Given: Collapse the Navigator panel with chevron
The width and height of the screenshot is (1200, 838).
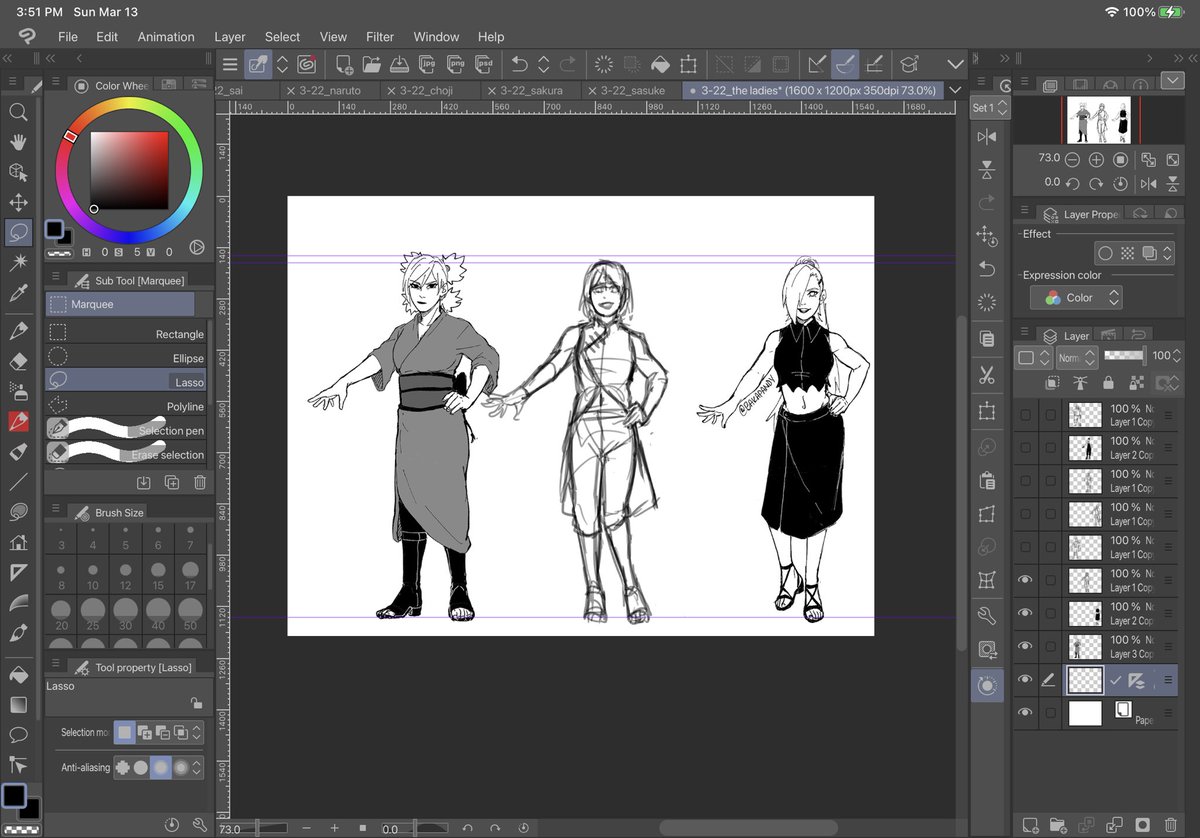Looking at the screenshot, I should click(1173, 80).
